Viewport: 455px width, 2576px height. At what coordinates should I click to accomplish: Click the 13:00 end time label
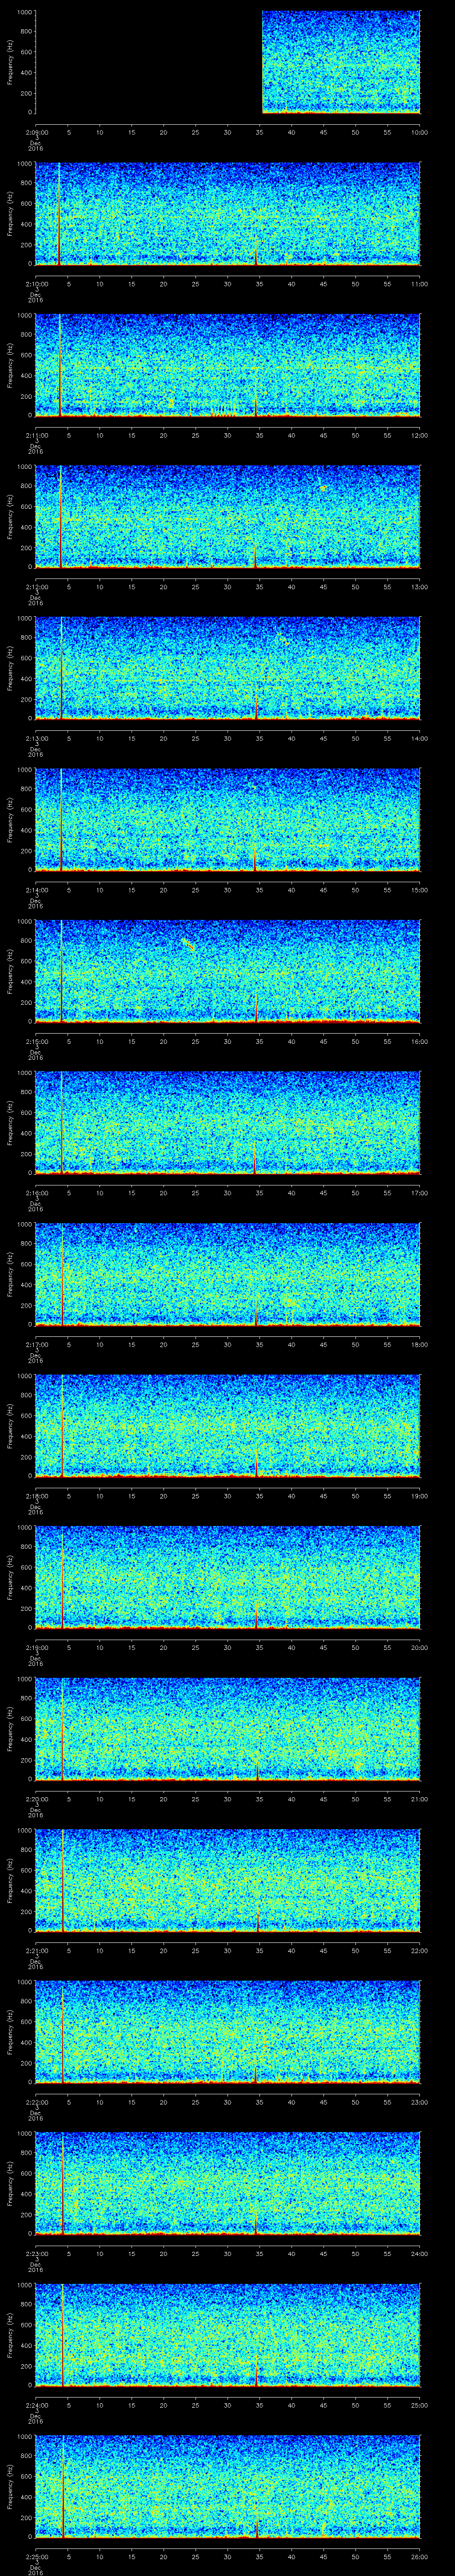coord(419,587)
